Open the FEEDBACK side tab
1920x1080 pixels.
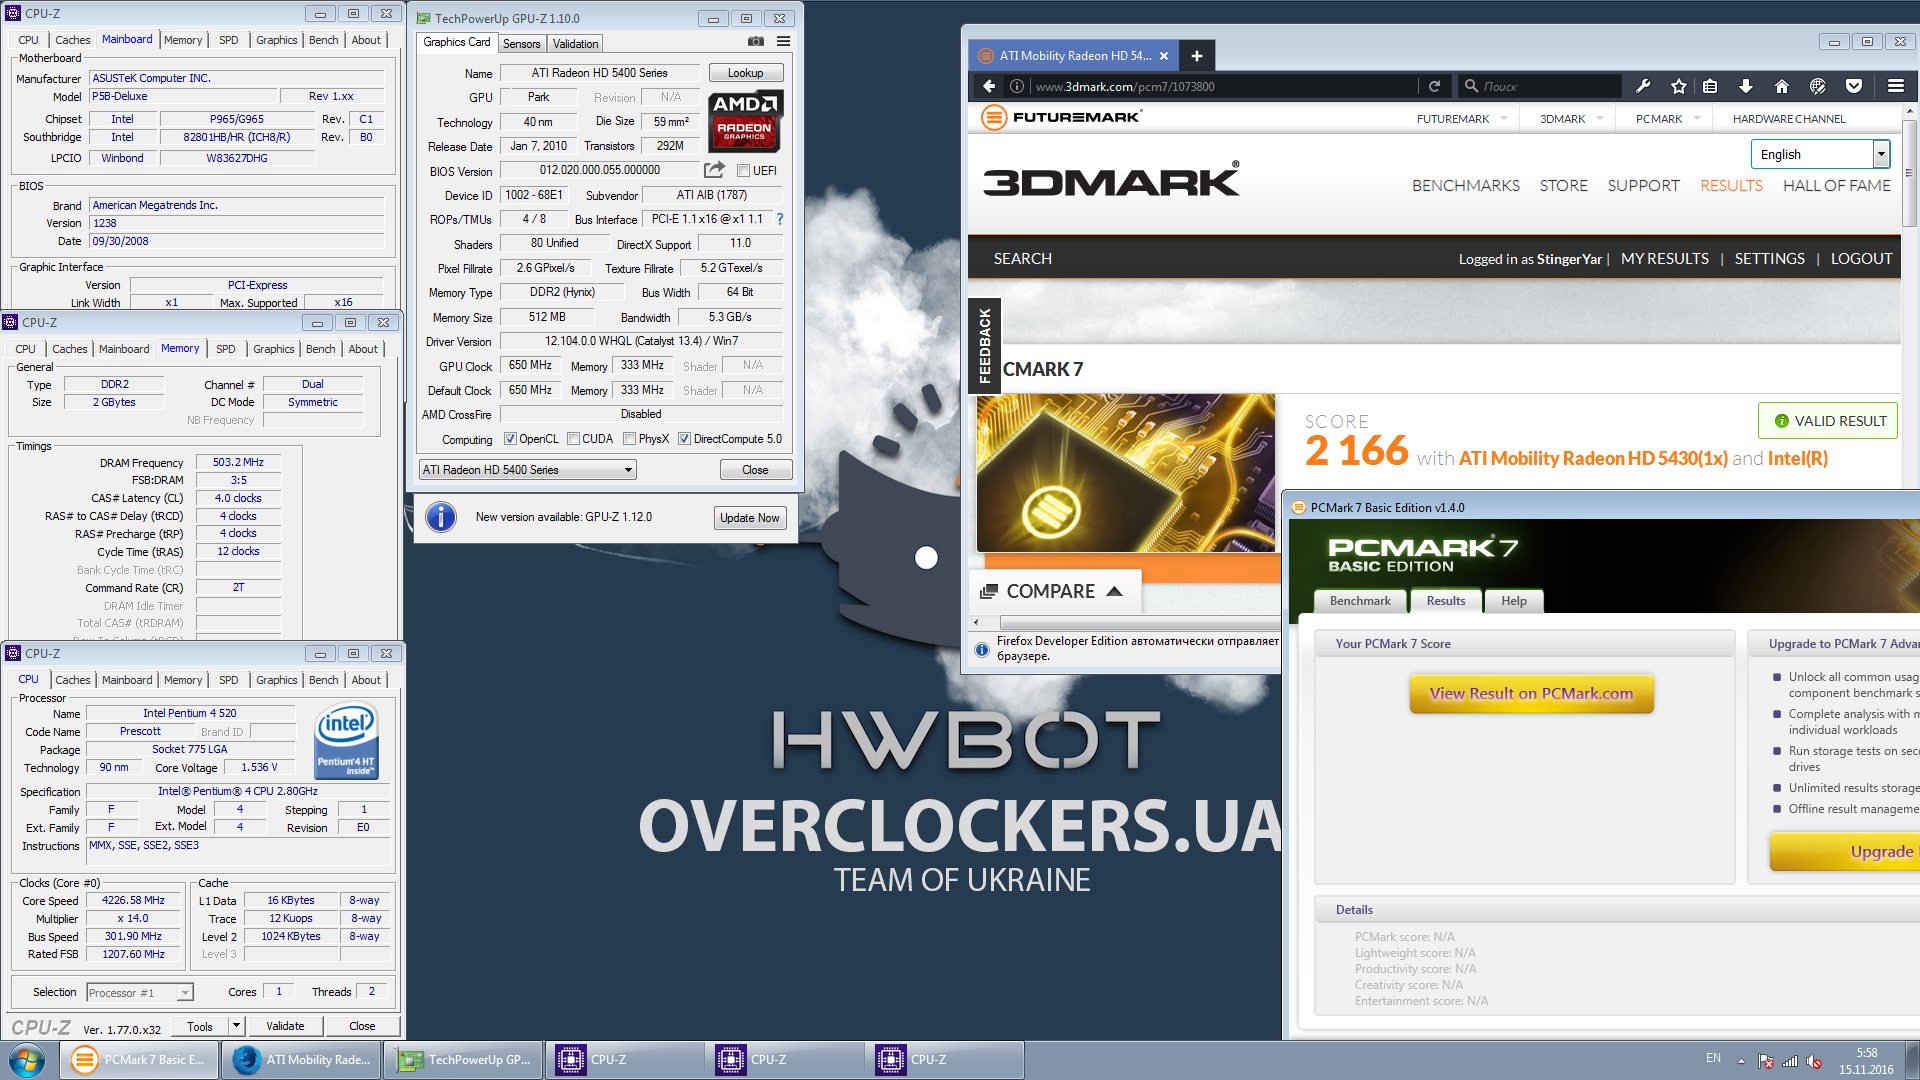pos(984,346)
